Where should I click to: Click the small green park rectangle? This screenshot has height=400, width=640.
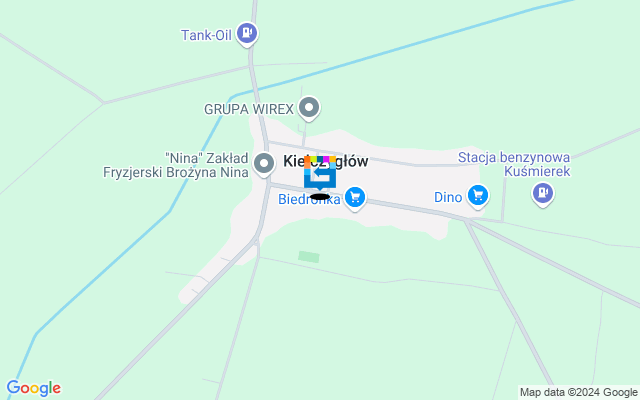pyautogui.click(x=309, y=257)
